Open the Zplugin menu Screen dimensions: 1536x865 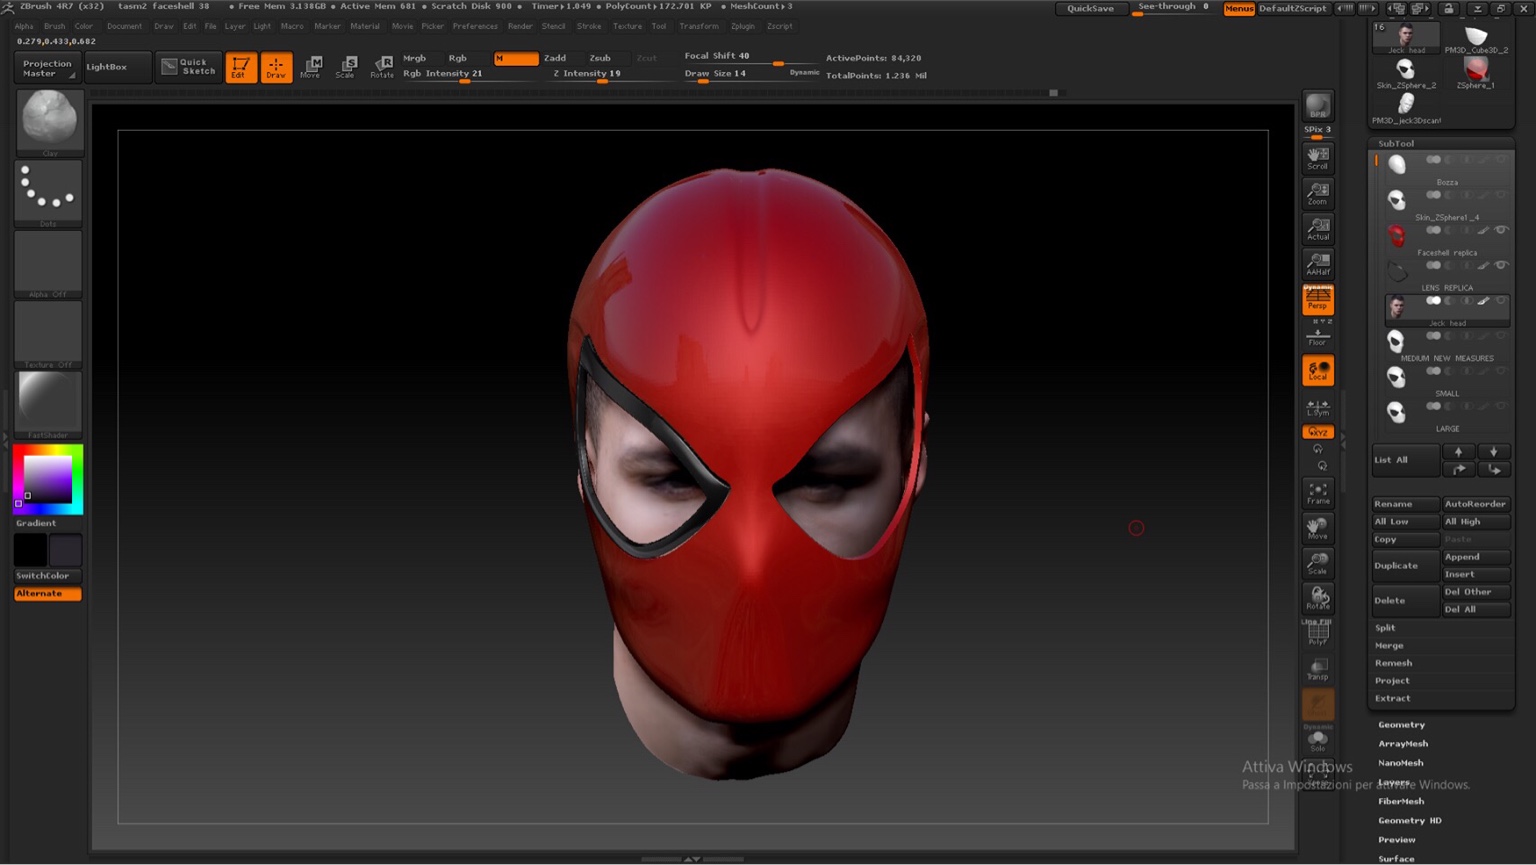743,26
